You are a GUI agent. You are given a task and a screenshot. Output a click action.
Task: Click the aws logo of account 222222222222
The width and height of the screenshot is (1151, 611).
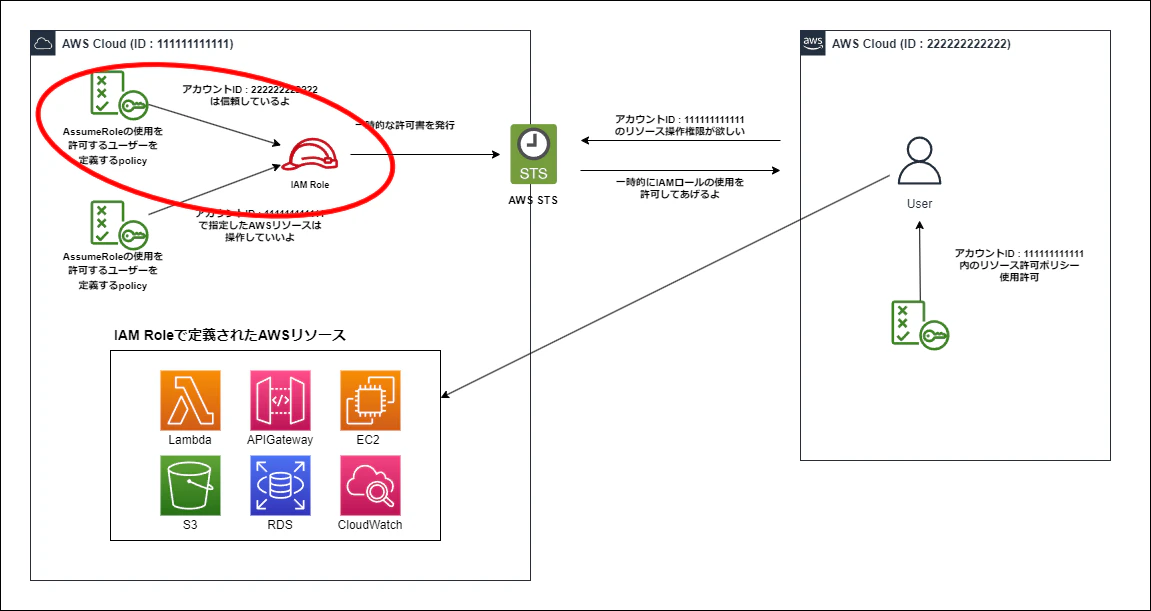point(813,43)
